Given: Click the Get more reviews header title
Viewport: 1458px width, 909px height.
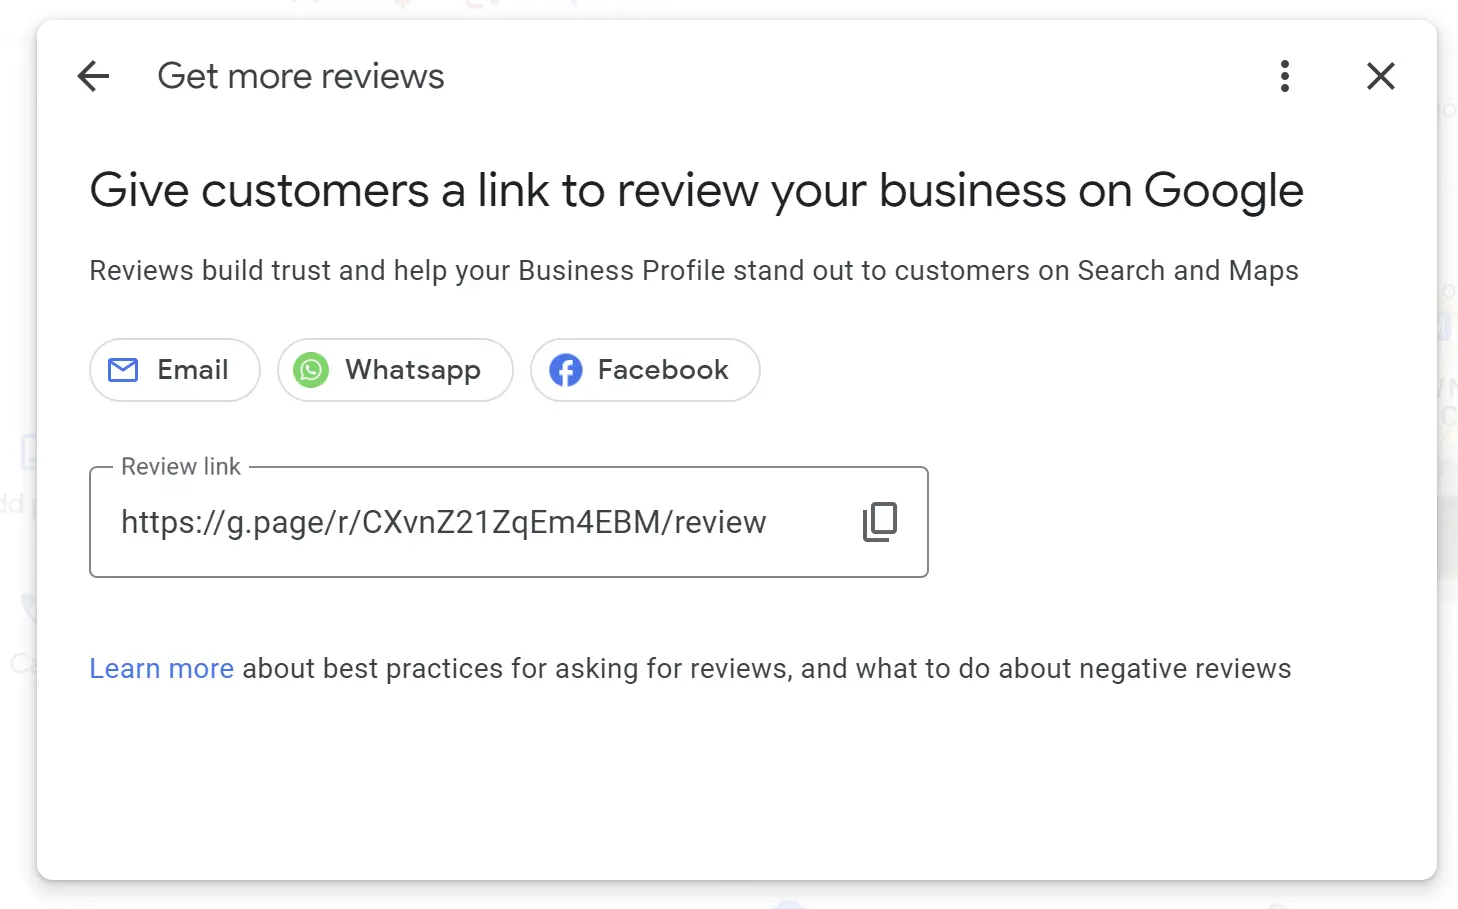Looking at the screenshot, I should pos(300,76).
